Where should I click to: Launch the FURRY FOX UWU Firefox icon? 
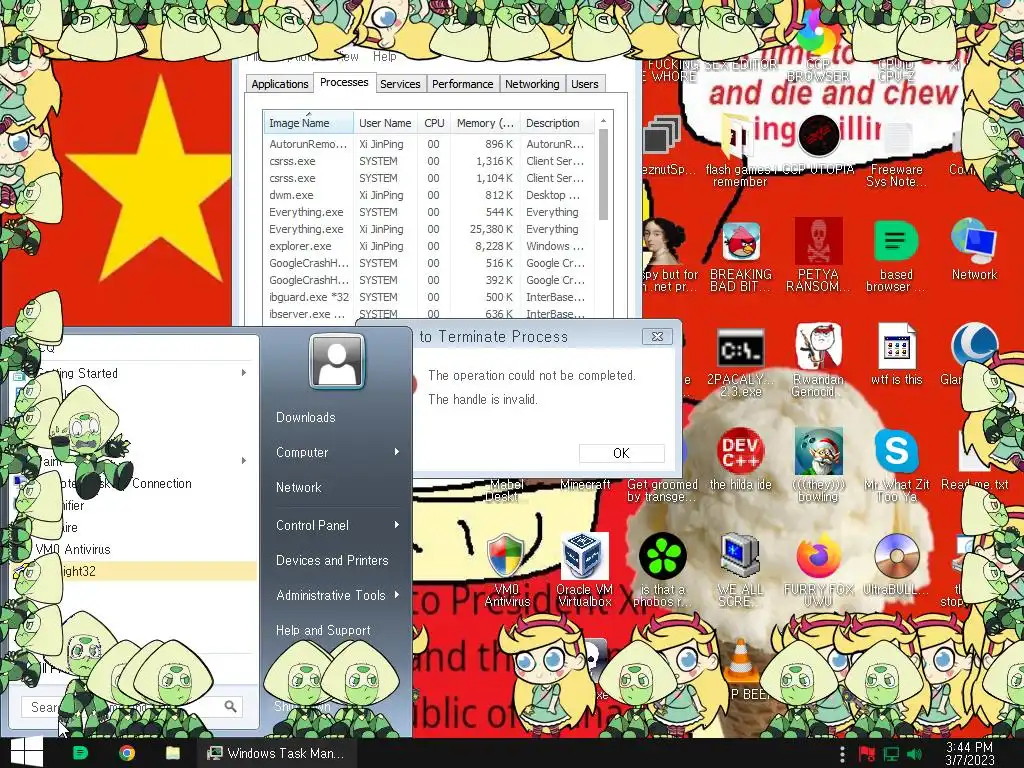pyautogui.click(x=818, y=556)
